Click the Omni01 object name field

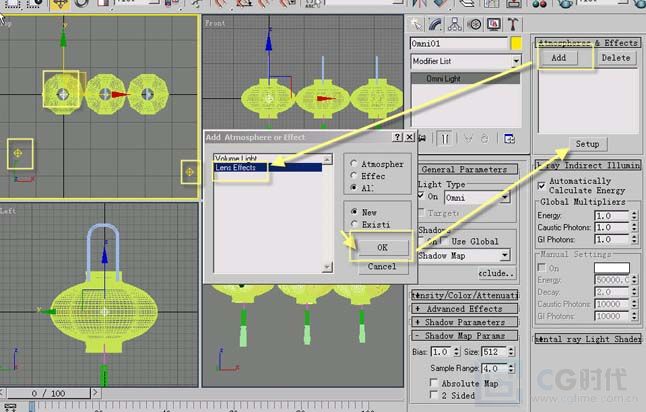(459, 43)
